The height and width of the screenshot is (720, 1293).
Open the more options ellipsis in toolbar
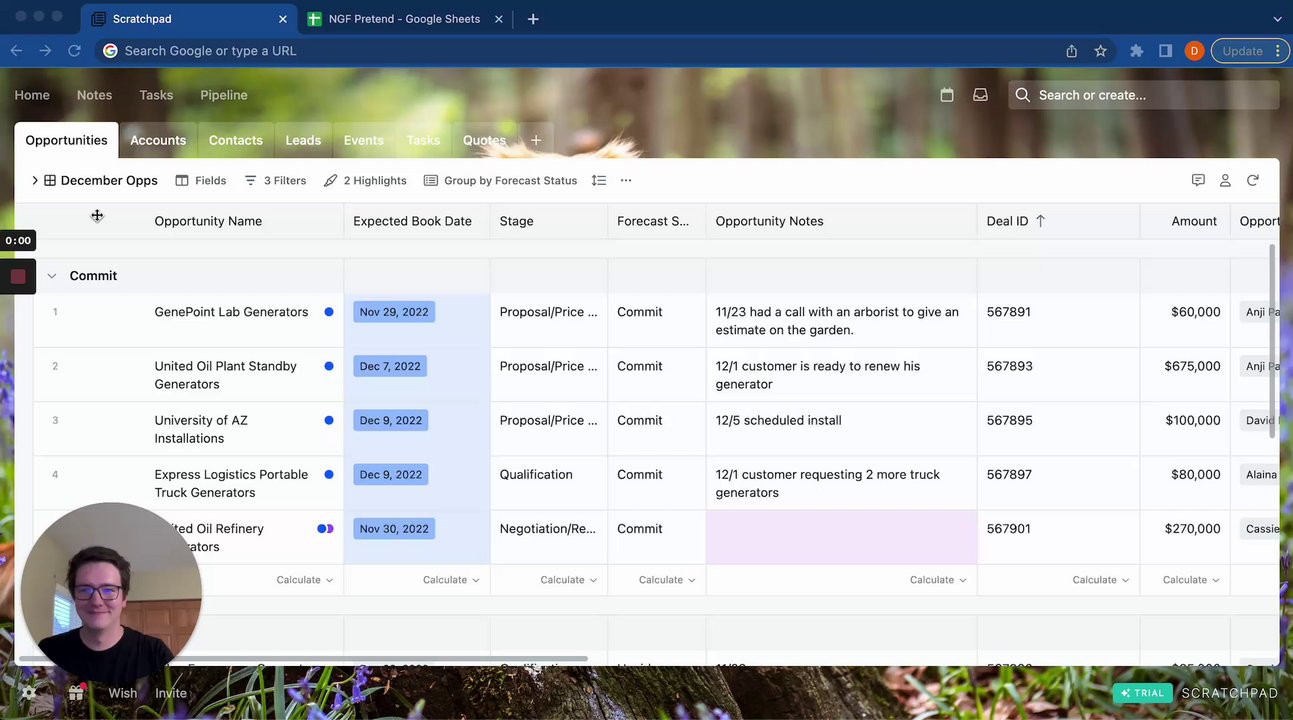[x=626, y=180]
